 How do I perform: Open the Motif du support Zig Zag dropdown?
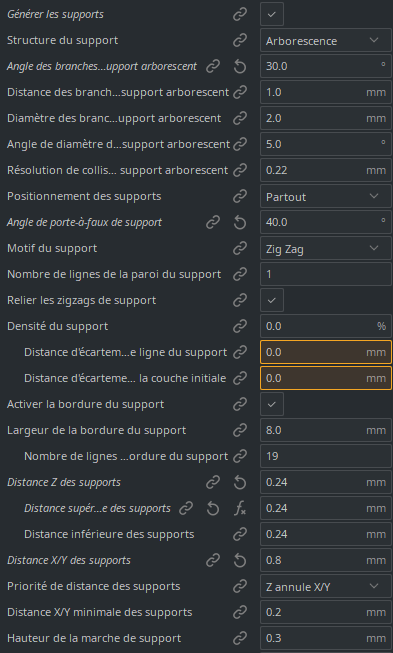tap(326, 248)
